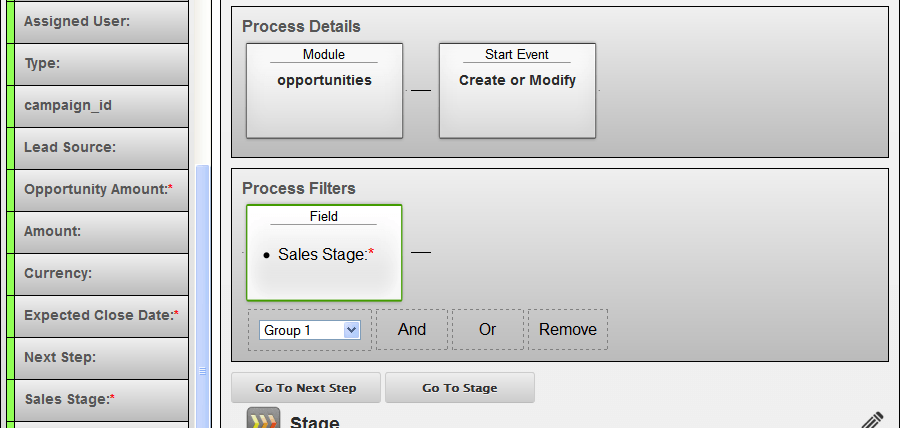This screenshot has width=900, height=428.
Task: Open the Group 1 dropdown
Action: (309, 330)
